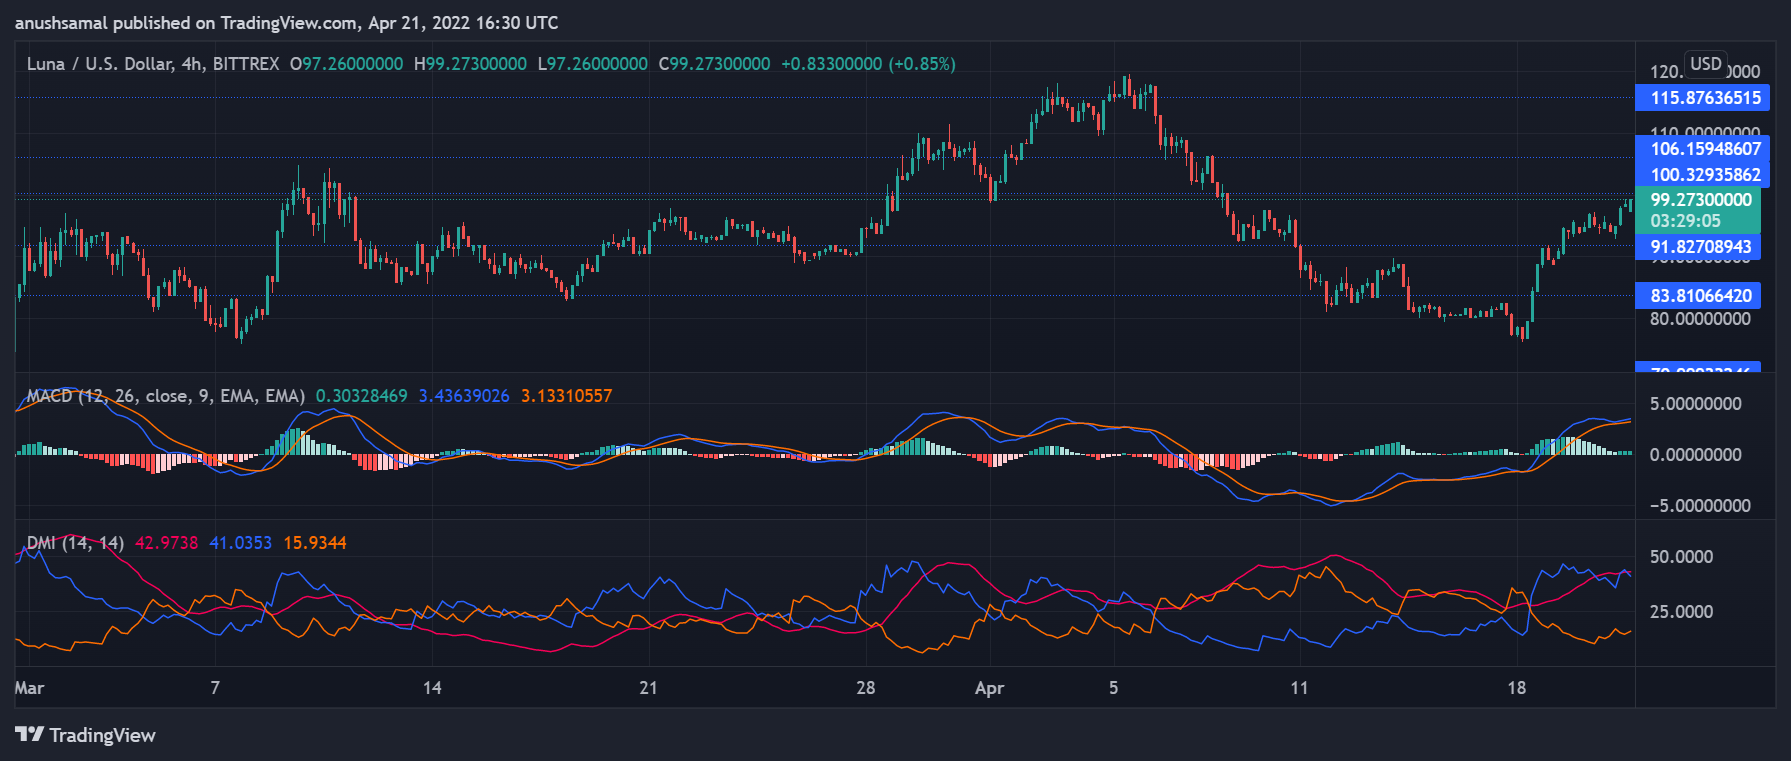Click the 100.32935862 price level label
This screenshot has width=1791, height=761.
coord(1704,175)
